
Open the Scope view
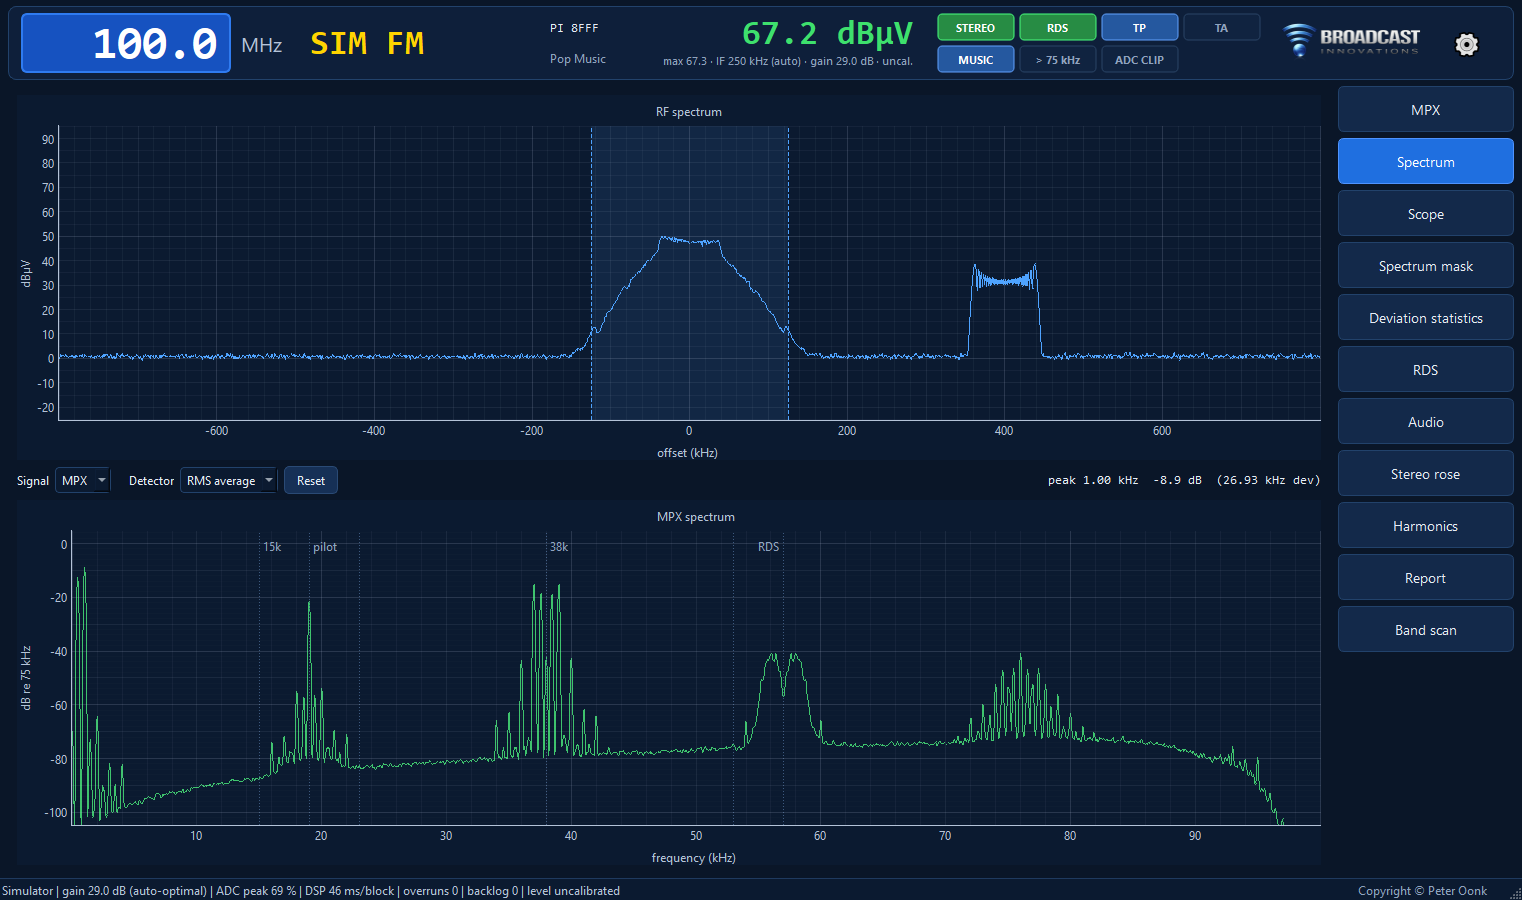[1425, 214]
